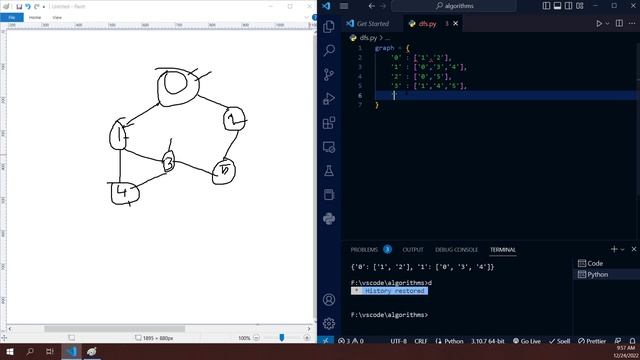The width and height of the screenshot is (640, 360).
Task: Click the algorithms command center search box
Action: [454, 6]
